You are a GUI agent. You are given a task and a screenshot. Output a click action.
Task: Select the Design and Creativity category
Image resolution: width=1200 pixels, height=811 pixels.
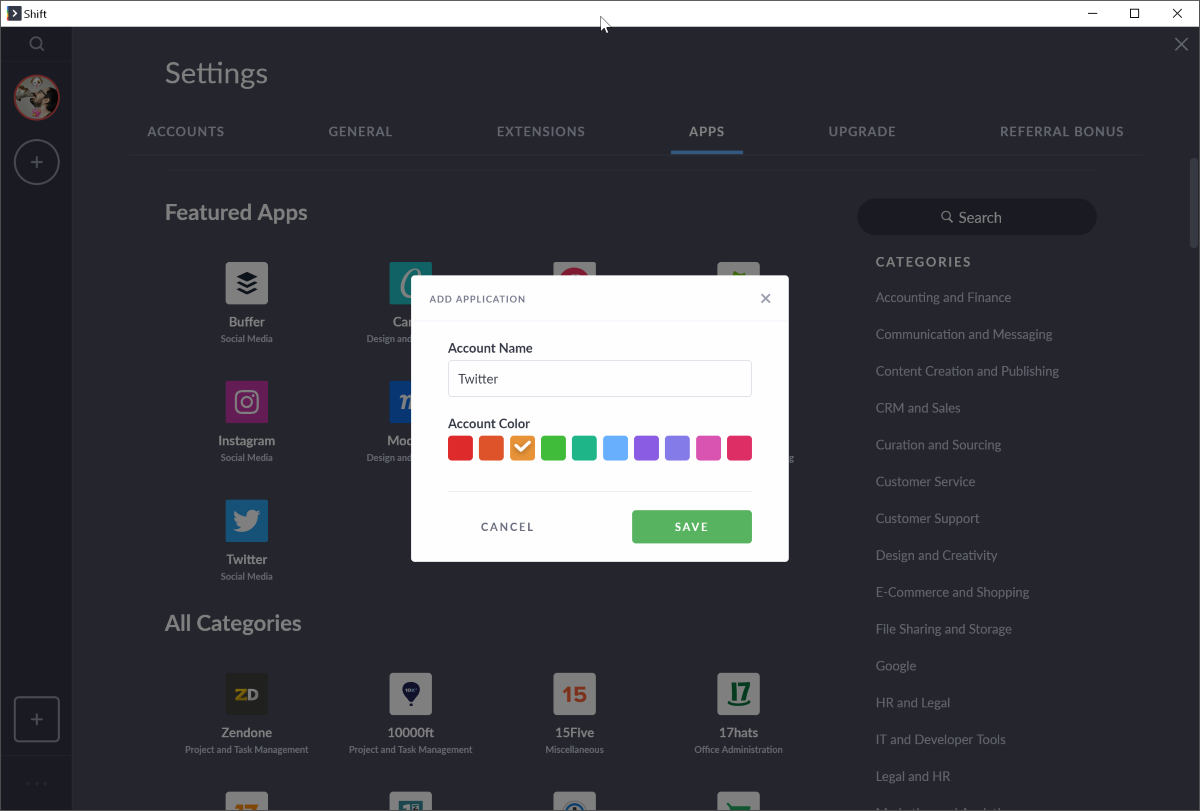[936, 555]
